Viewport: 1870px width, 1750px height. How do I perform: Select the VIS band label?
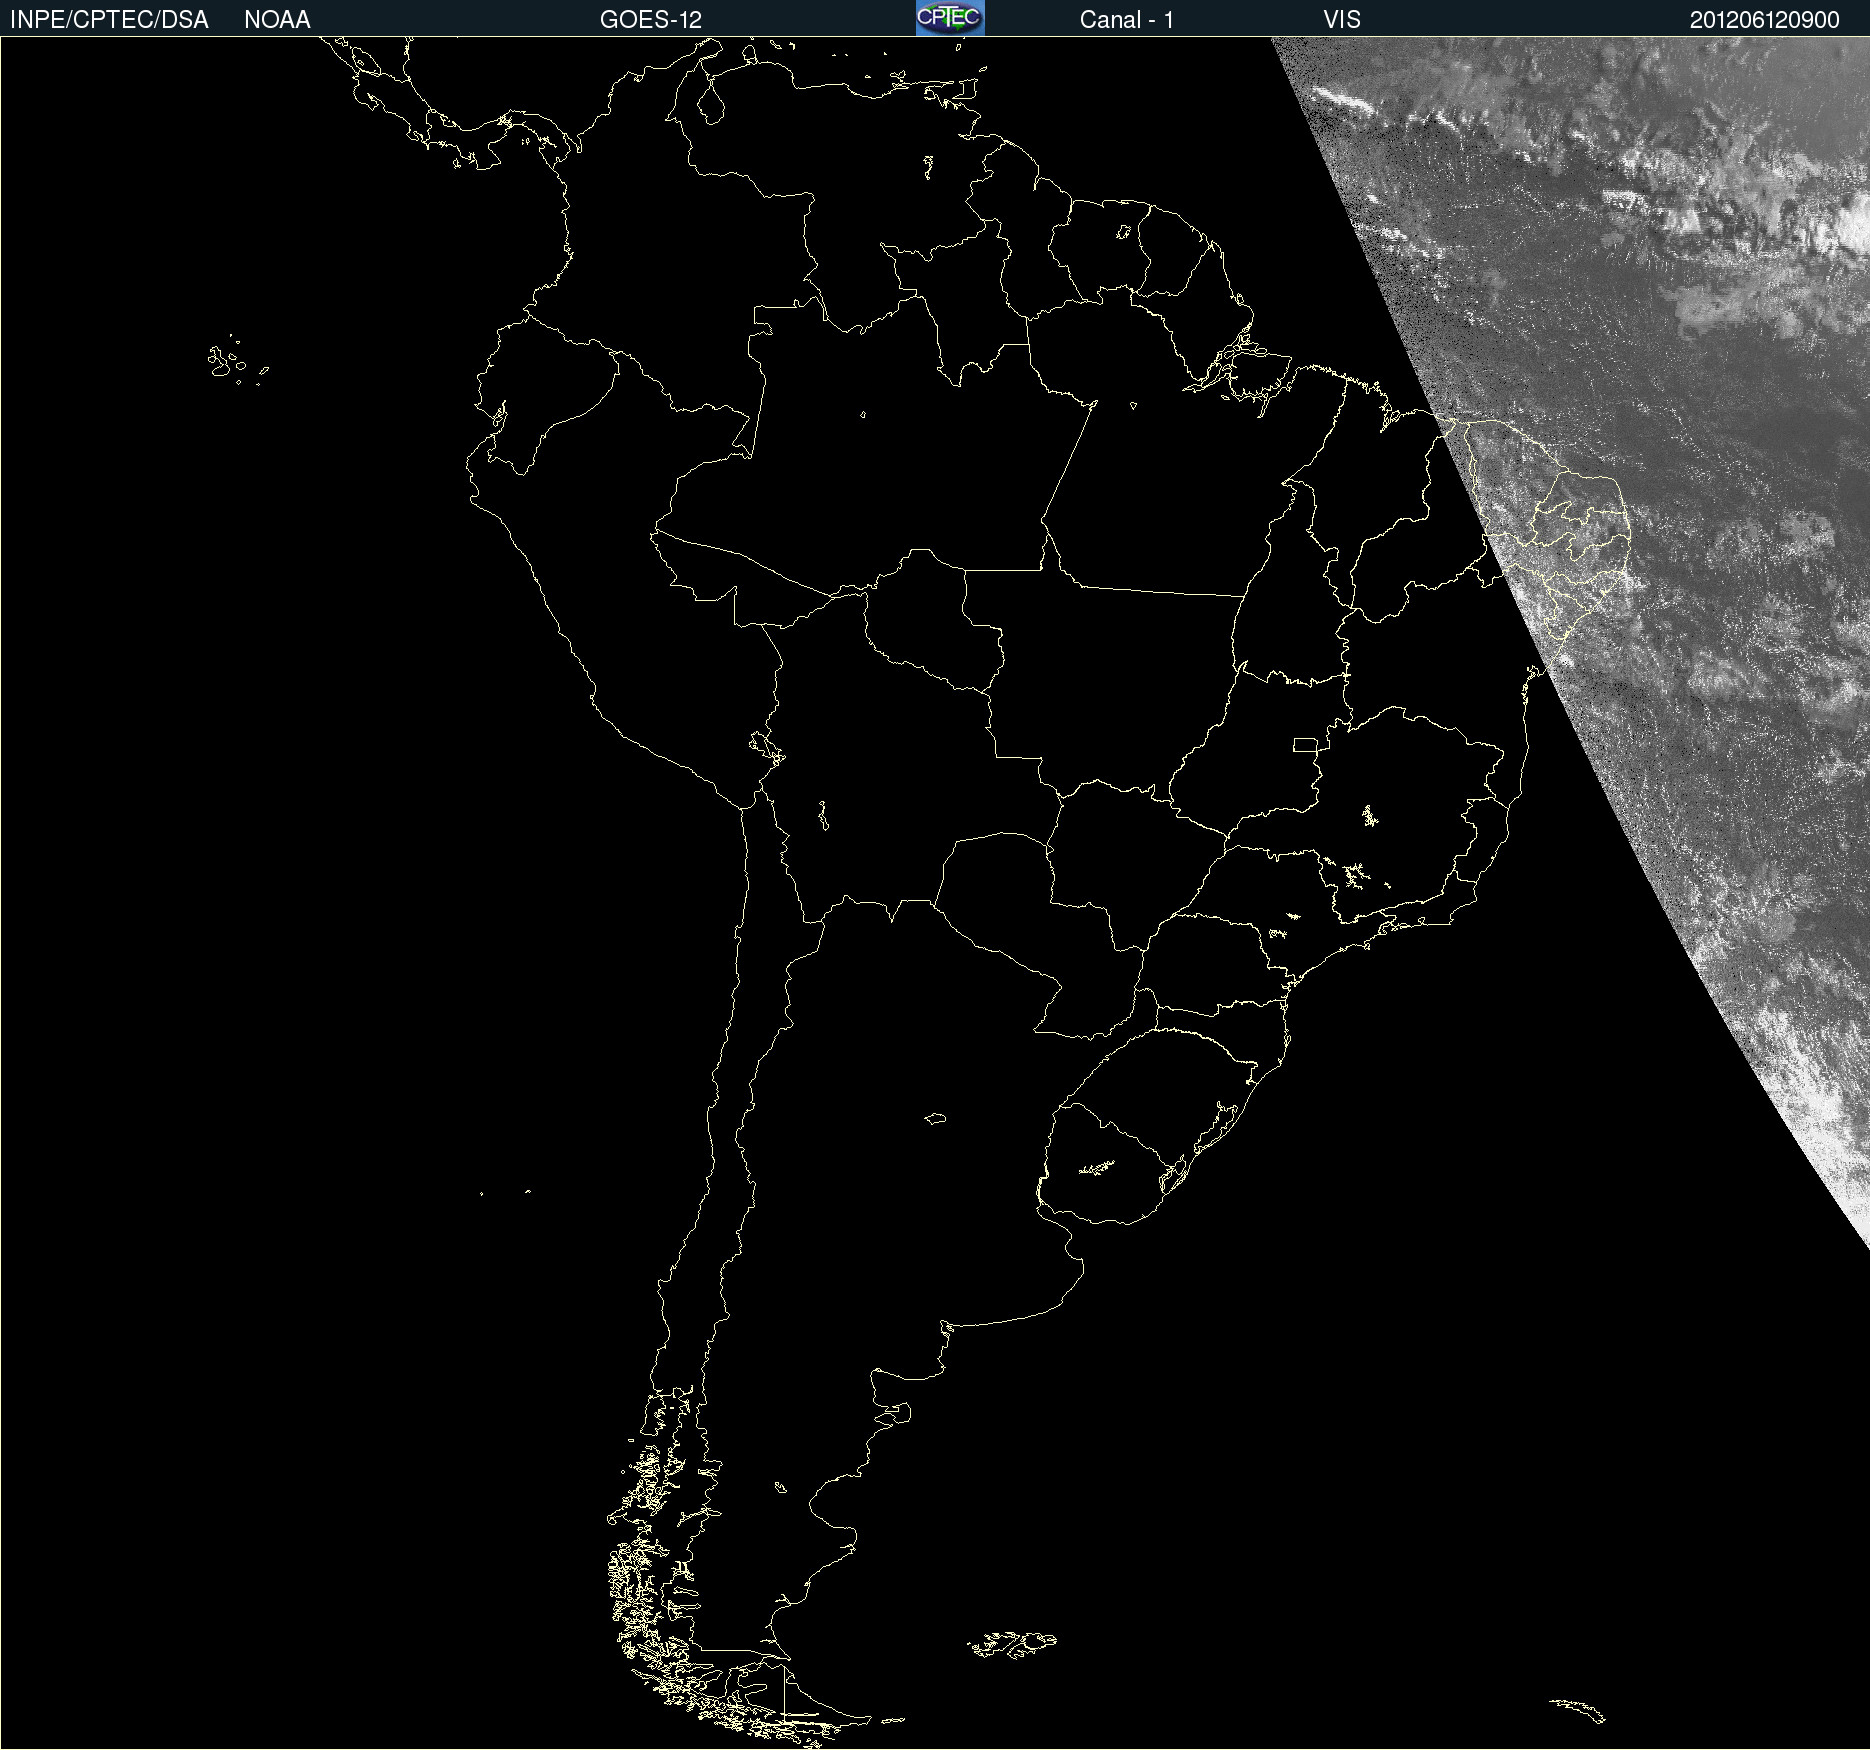pos(1342,20)
